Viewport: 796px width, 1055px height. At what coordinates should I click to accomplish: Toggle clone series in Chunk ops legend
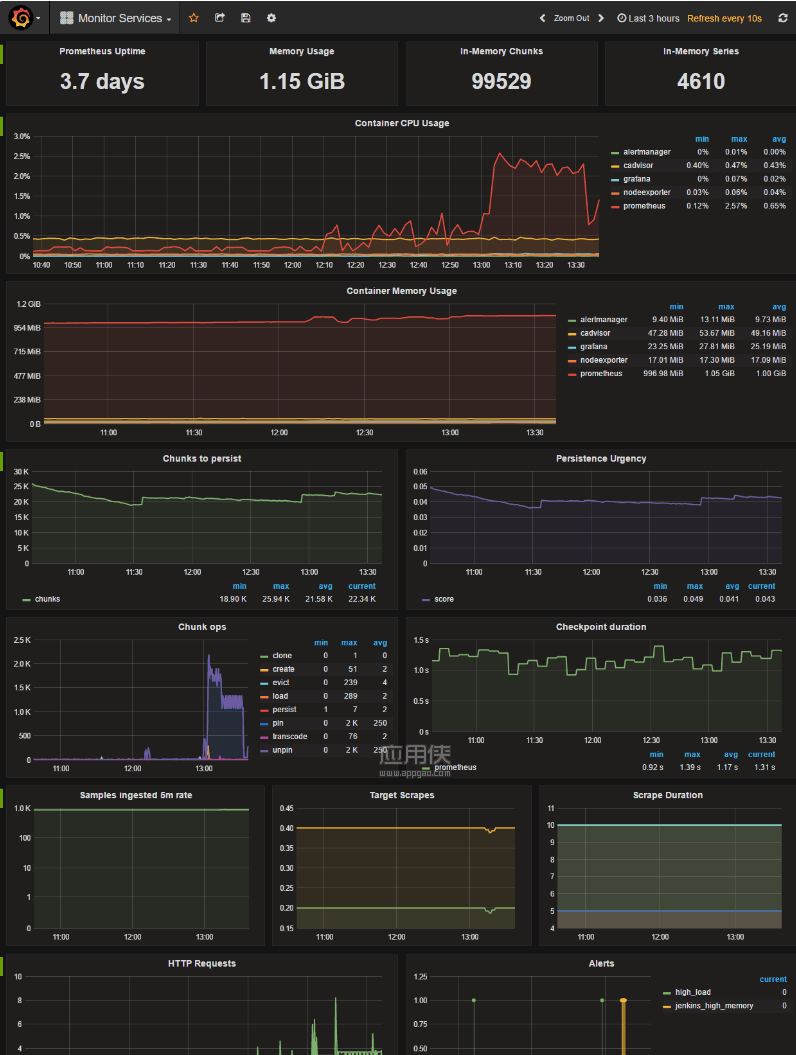(x=282, y=655)
